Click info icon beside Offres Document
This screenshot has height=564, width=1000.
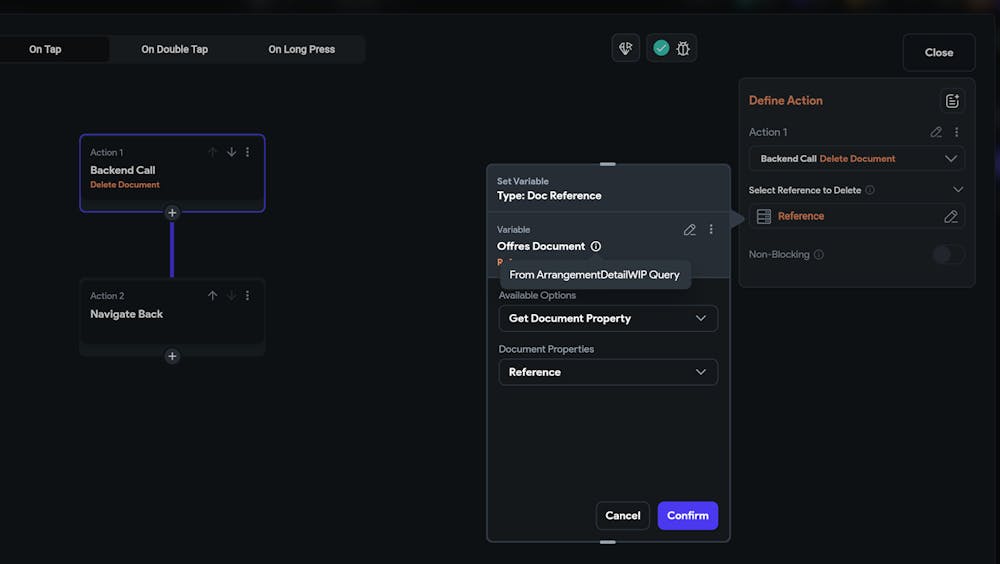pos(596,246)
